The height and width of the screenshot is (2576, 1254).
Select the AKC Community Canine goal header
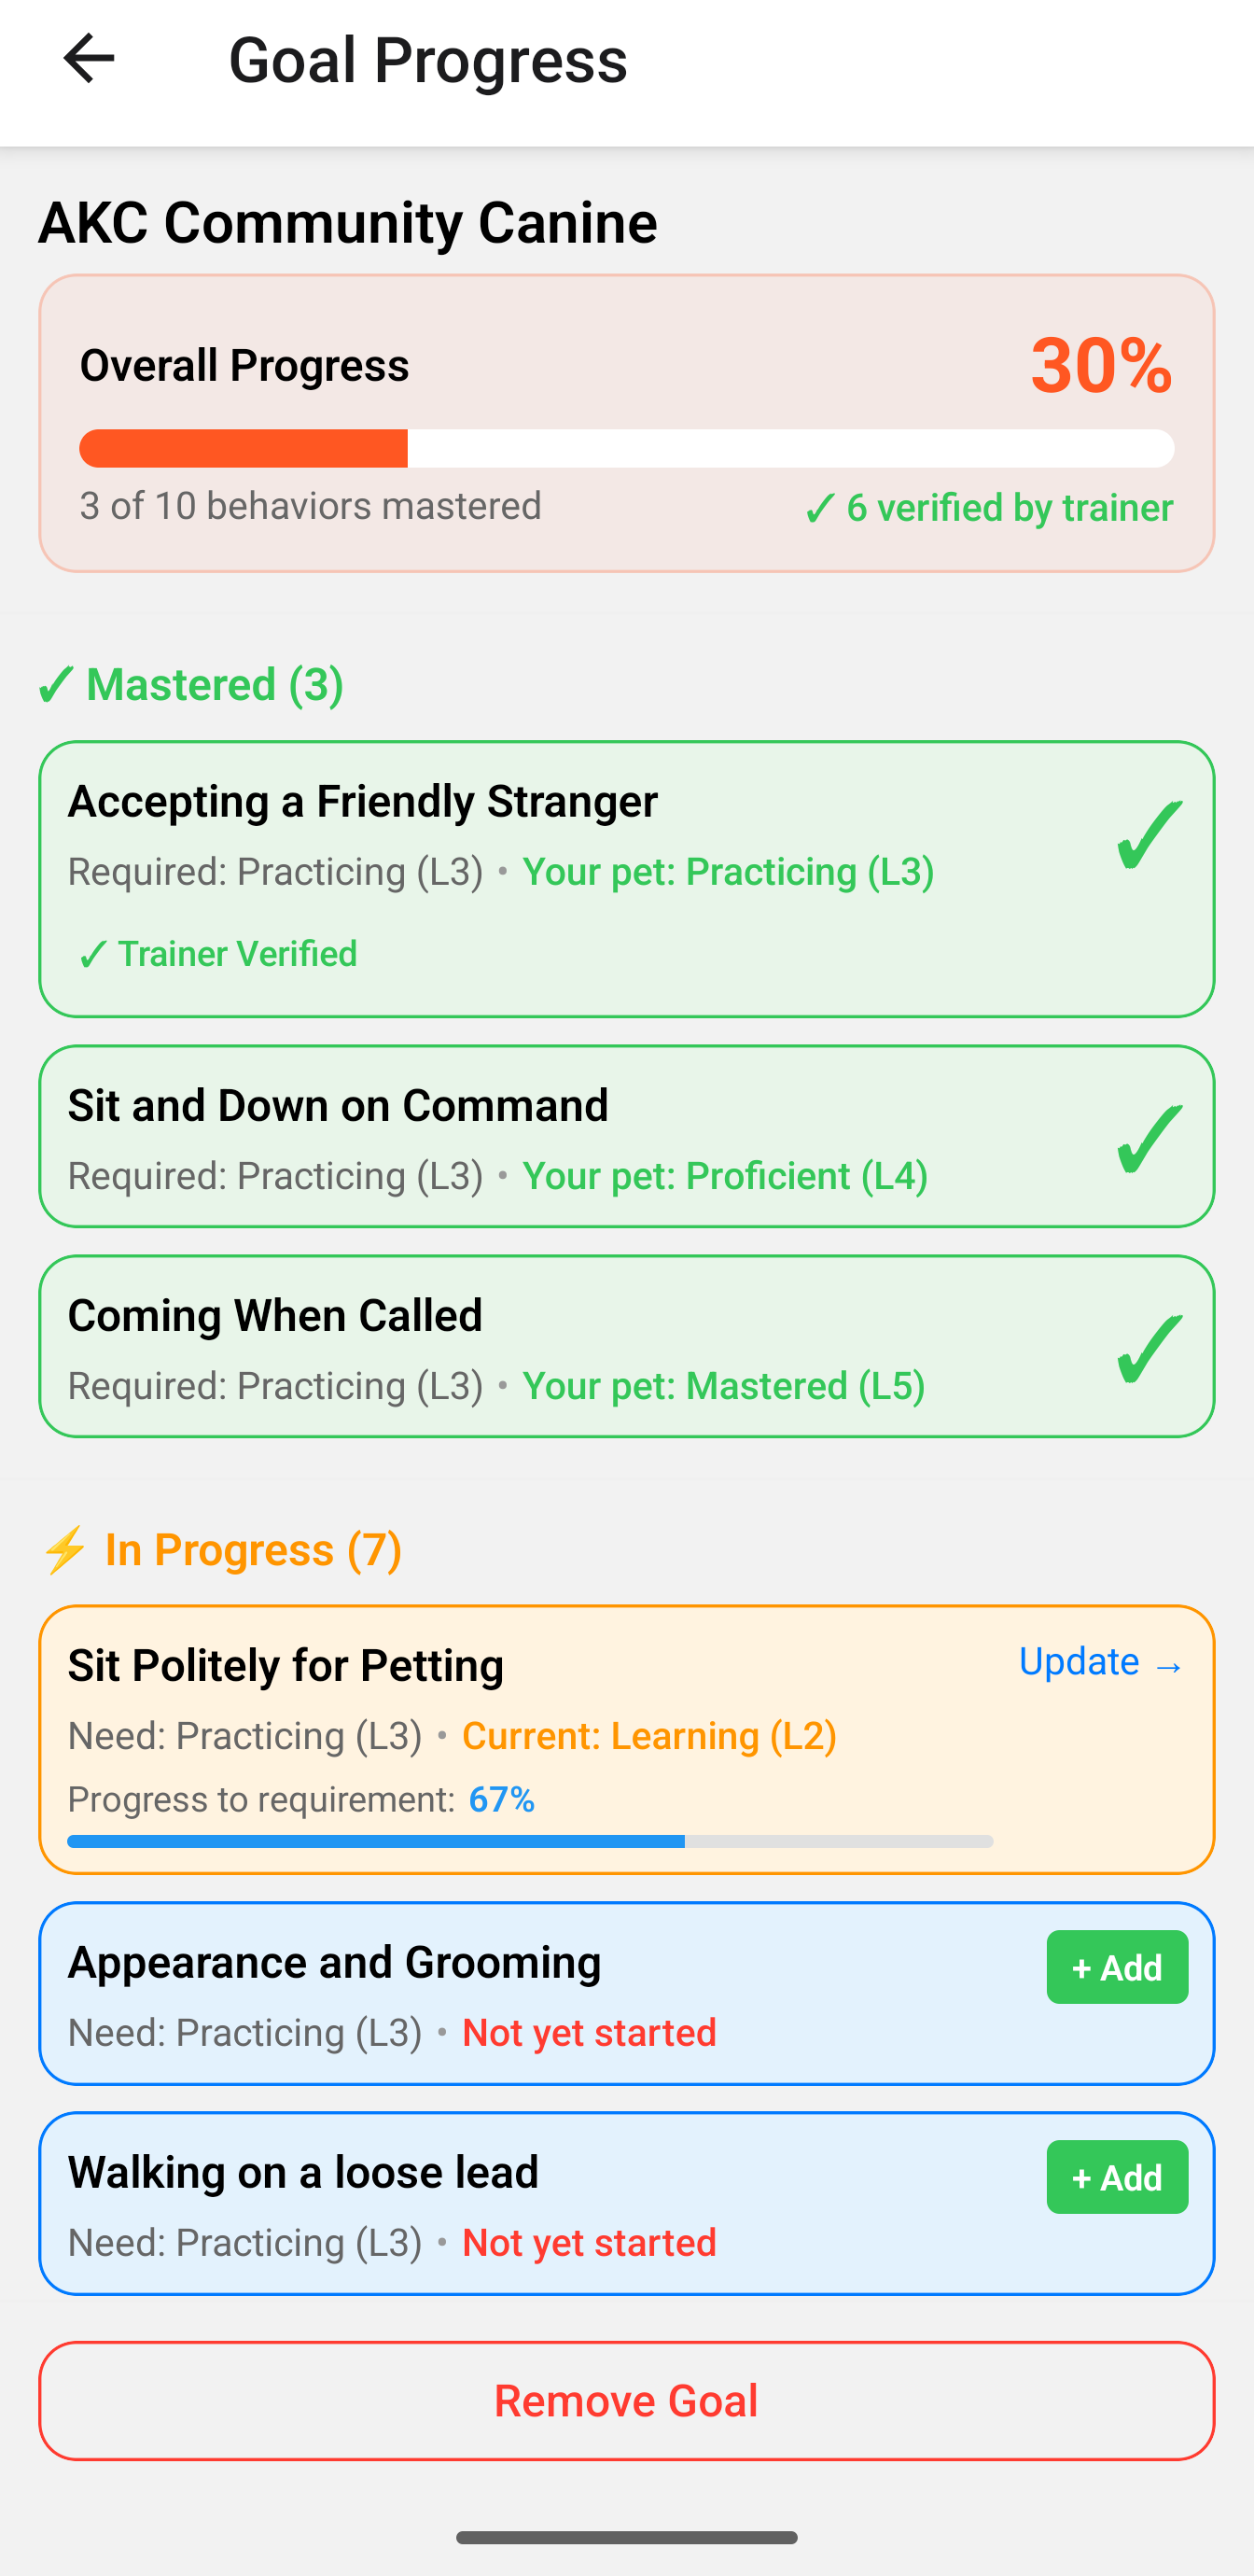(346, 222)
